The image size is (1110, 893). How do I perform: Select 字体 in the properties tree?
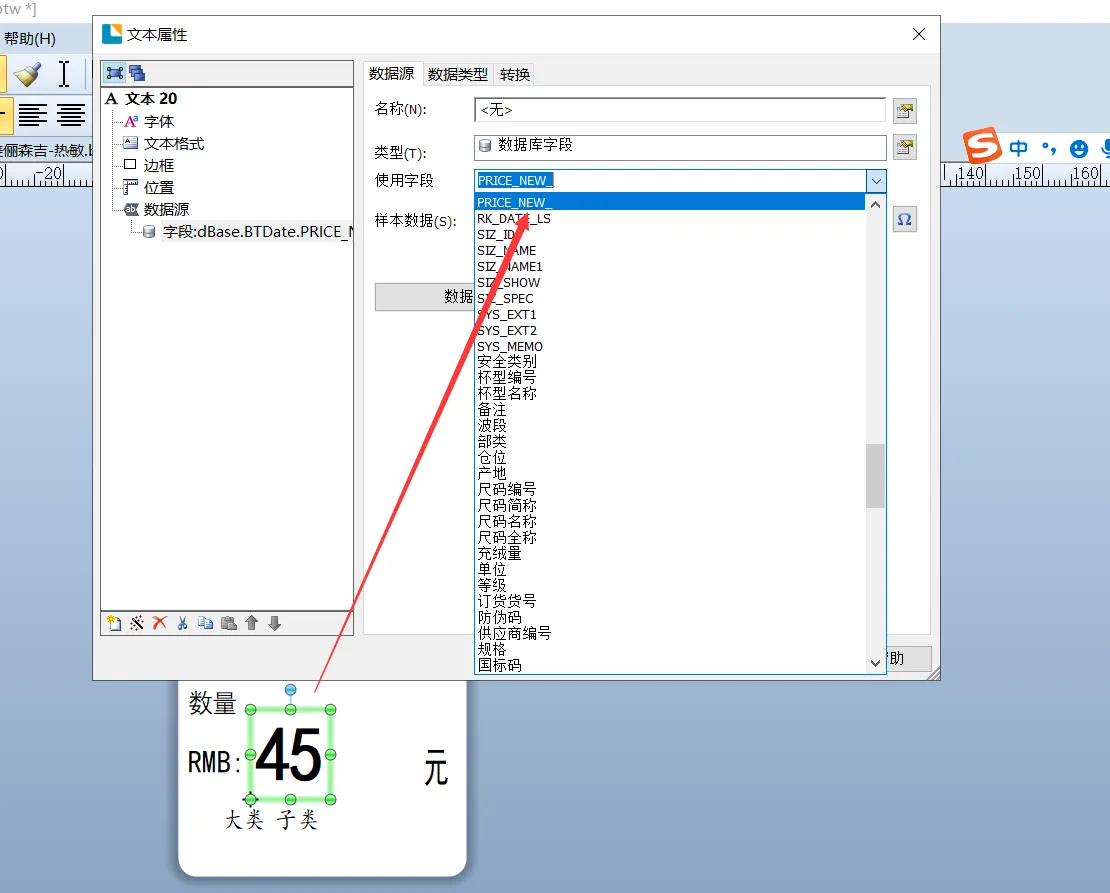pos(158,121)
